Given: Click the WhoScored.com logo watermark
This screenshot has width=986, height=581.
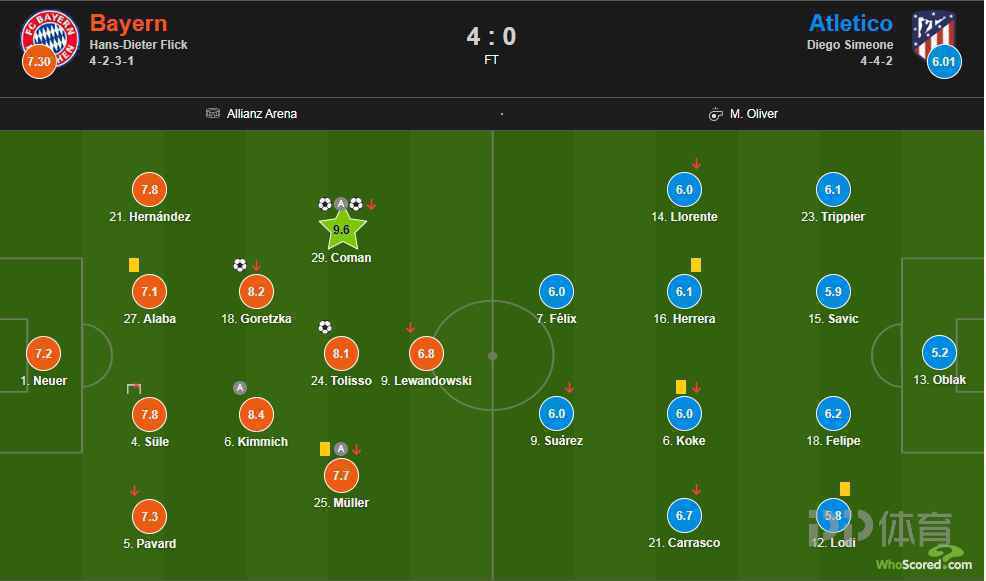Looking at the screenshot, I should 924,561.
